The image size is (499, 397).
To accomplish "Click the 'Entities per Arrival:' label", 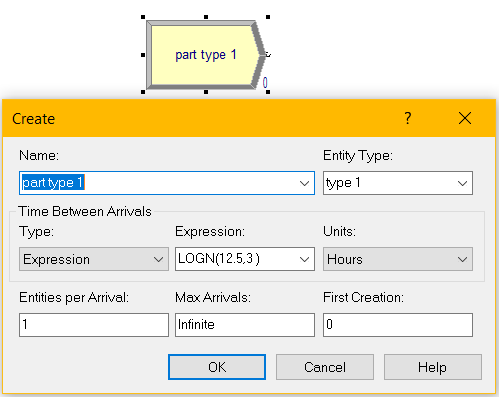I will pos(74,297).
